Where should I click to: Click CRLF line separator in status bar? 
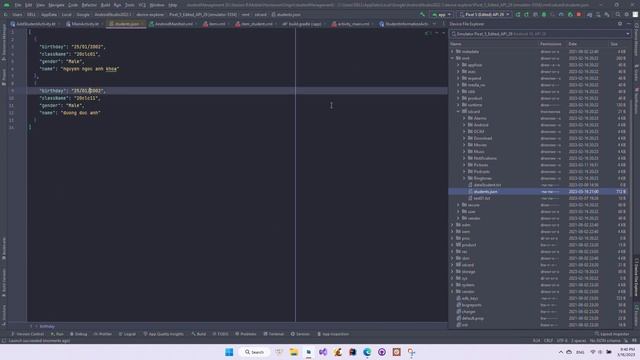pos(548,341)
